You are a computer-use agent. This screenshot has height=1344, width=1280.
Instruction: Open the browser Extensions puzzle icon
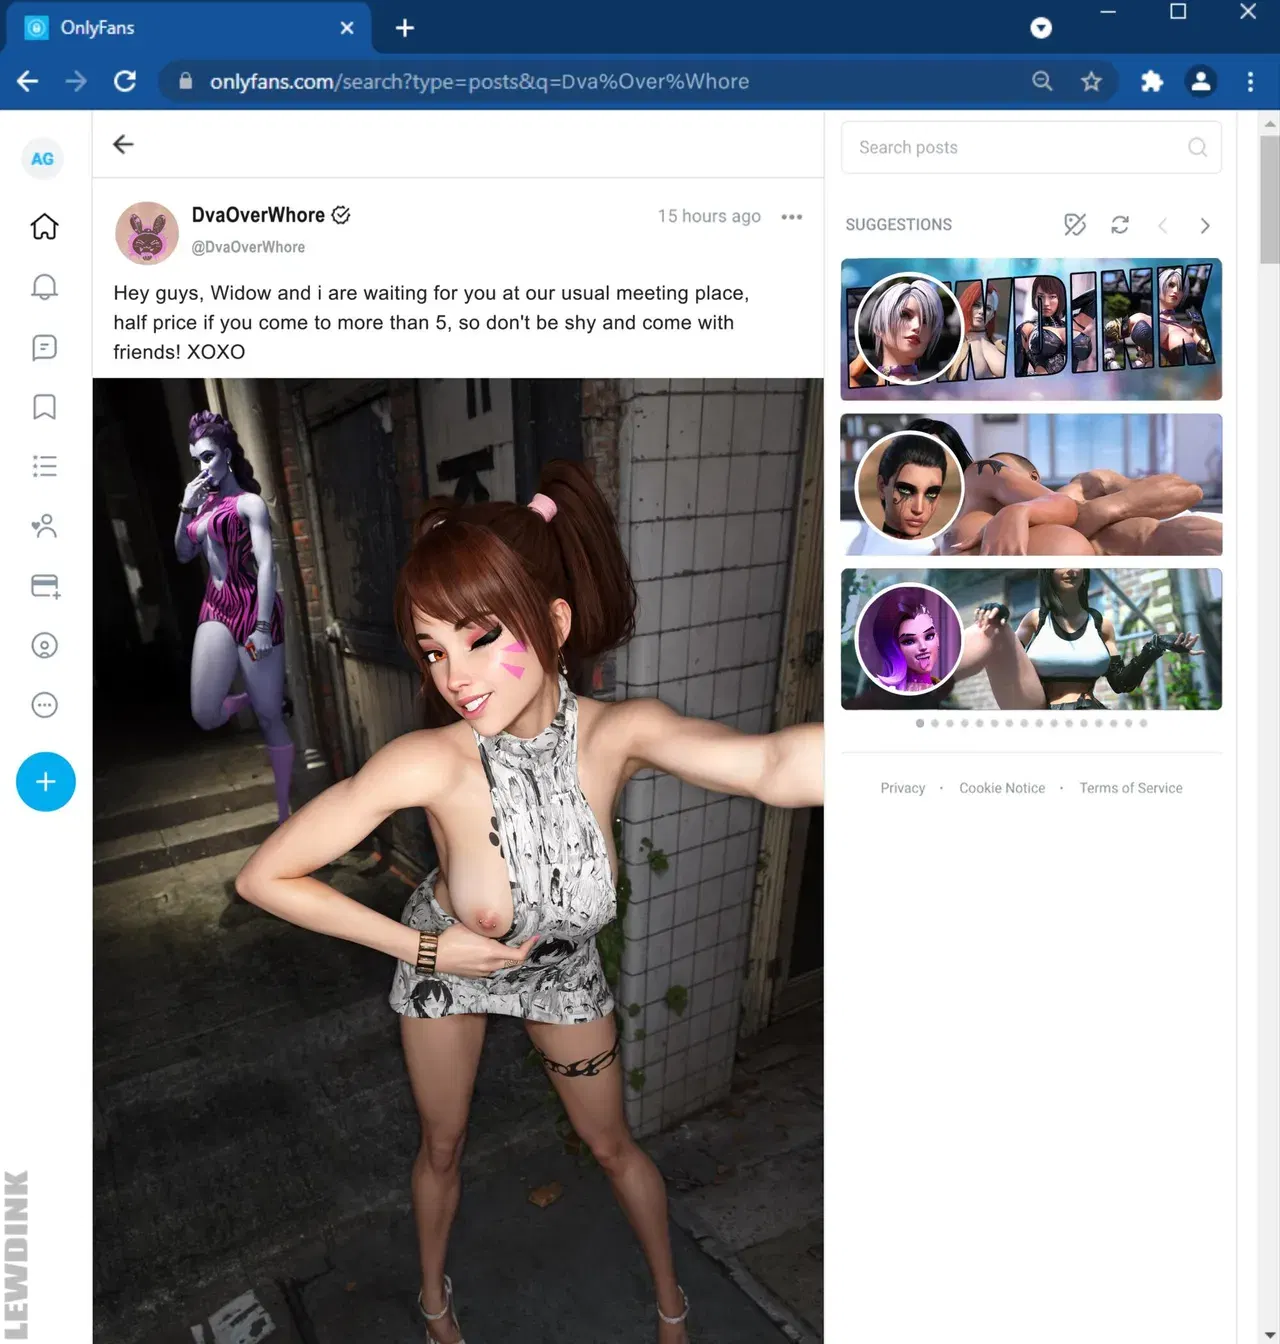1152,81
